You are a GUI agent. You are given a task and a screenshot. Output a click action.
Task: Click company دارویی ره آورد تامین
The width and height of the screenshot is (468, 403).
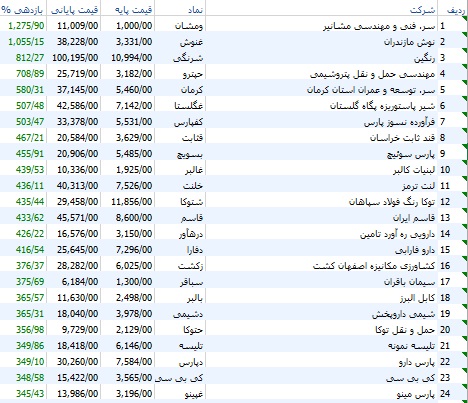pyautogui.click(x=398, y=234)
